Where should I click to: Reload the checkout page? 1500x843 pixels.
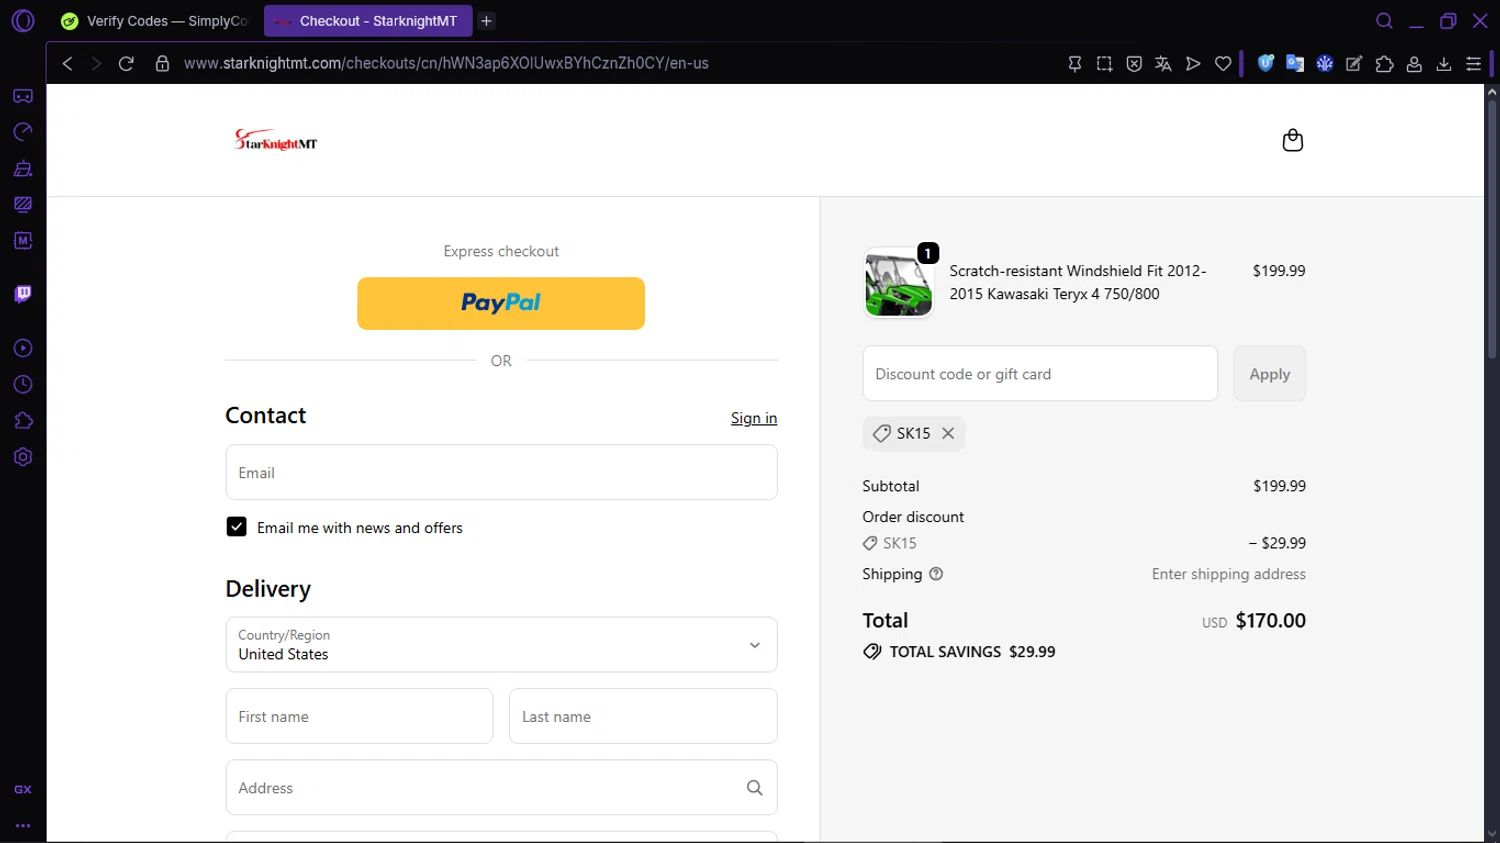(126, 63)
